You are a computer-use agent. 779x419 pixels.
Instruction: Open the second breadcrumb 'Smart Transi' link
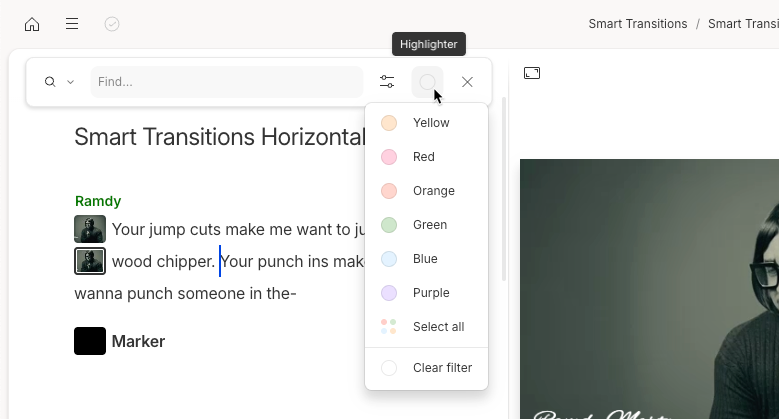tap(743, 24)
